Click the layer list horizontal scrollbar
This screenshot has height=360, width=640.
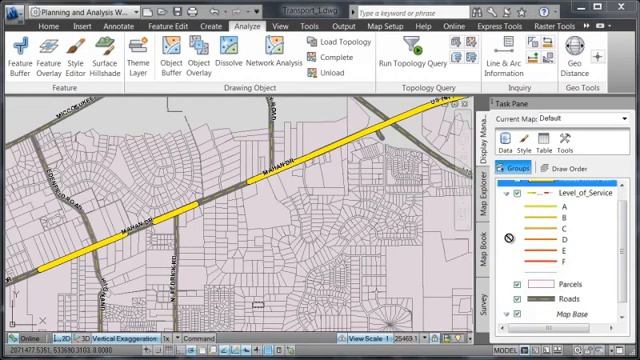(x=549, y=328)
